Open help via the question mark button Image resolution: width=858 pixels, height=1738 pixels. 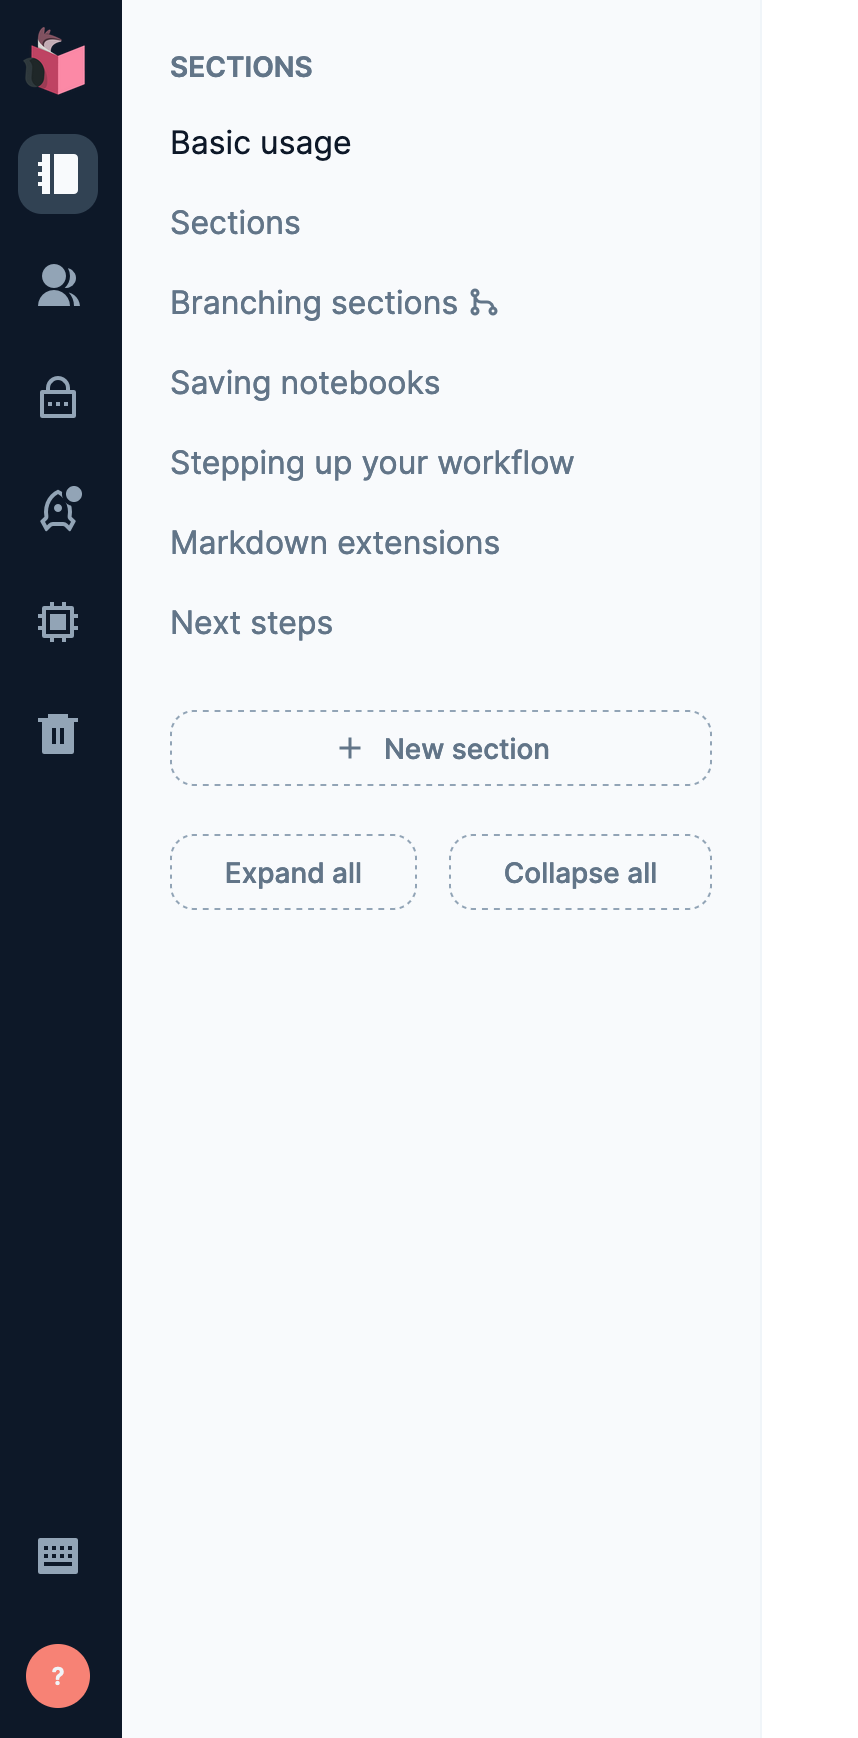coord(57,1676)
